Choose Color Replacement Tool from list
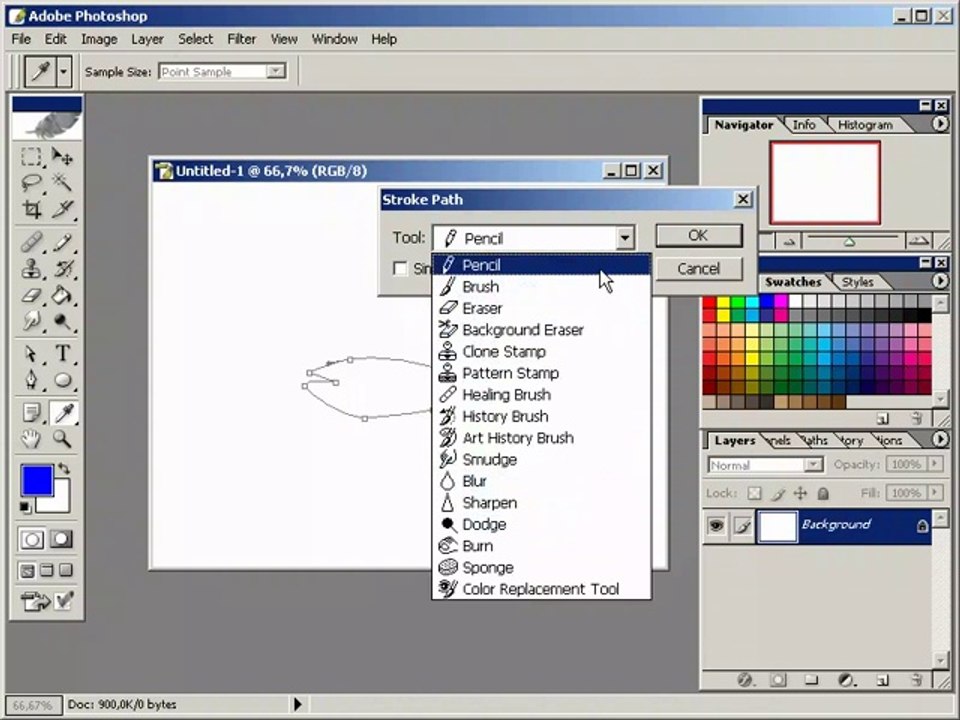This screenshot has width=960, height=720. point(541,589)
